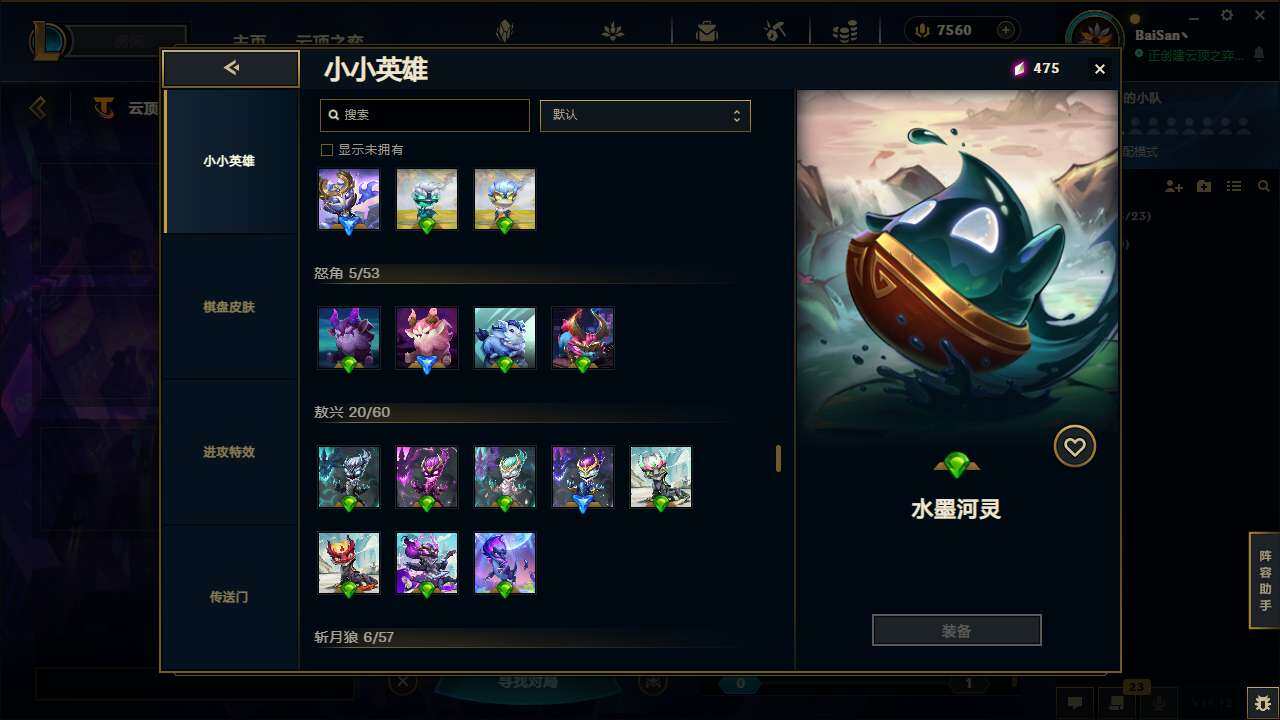Viewport: 1280px width, 720px height.
Task: Select first little legend in 怒角 row
Action: pyautogui.click(x=349, y=339)
